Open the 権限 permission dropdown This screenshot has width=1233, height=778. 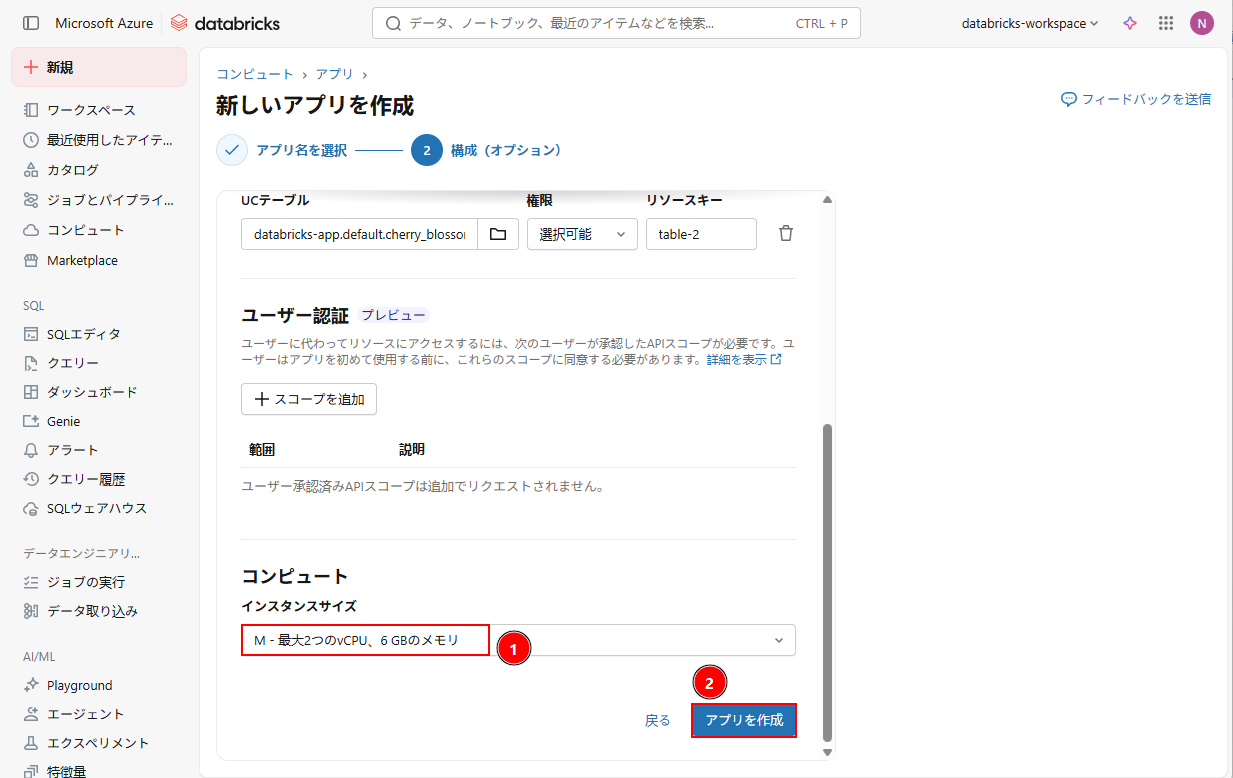point(582,234)
